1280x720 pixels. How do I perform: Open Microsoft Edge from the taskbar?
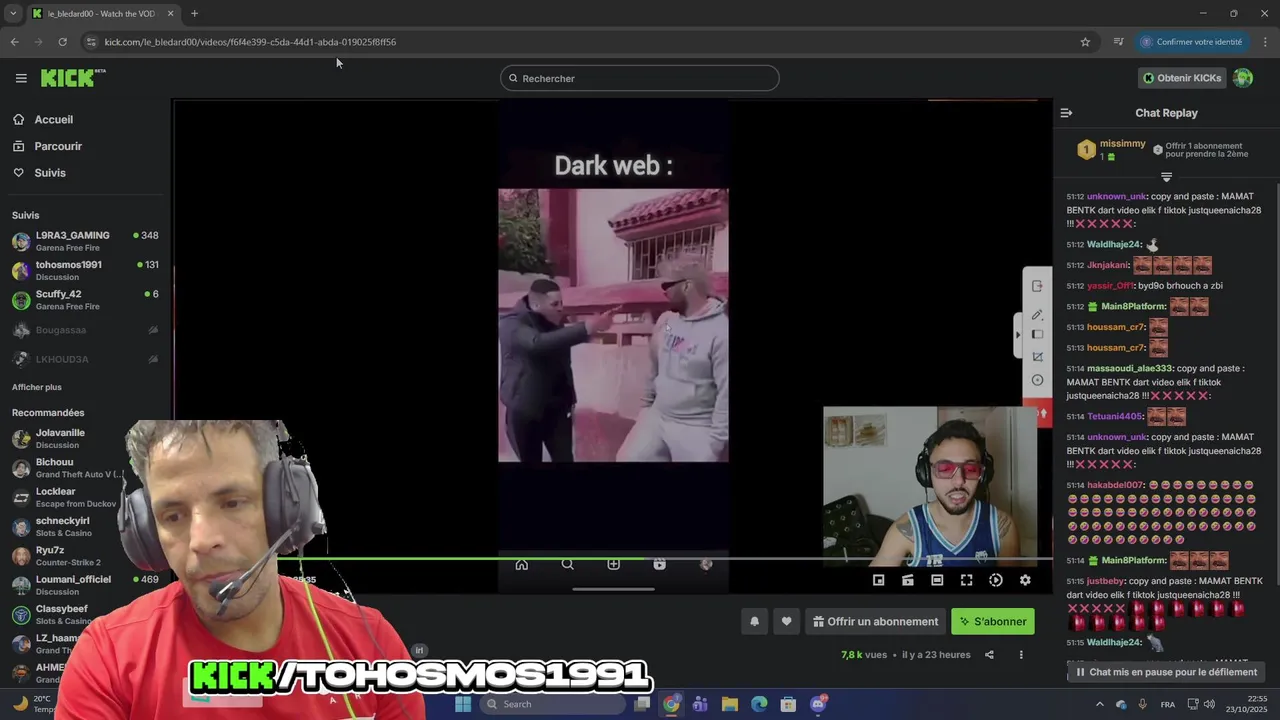click(759, 704)
